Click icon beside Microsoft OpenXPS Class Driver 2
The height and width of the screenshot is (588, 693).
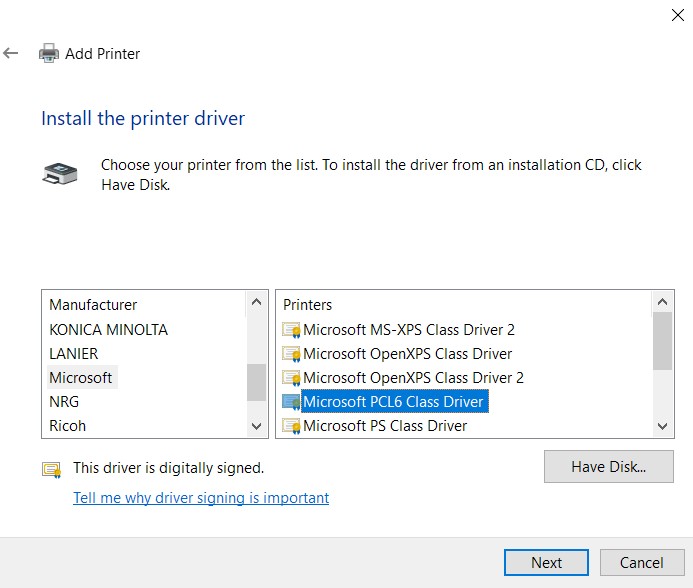point(291,378)
